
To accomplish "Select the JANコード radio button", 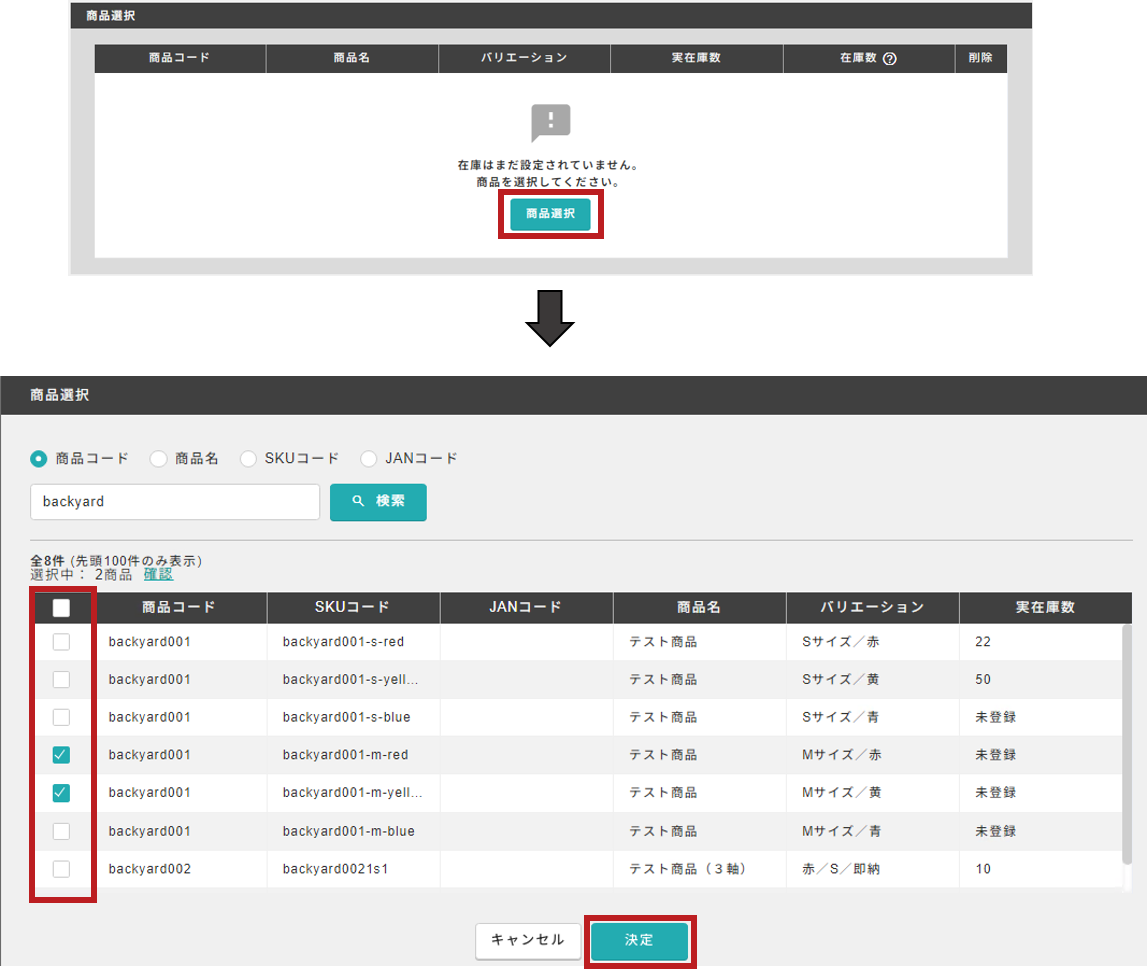I will (x=369, y=459).
